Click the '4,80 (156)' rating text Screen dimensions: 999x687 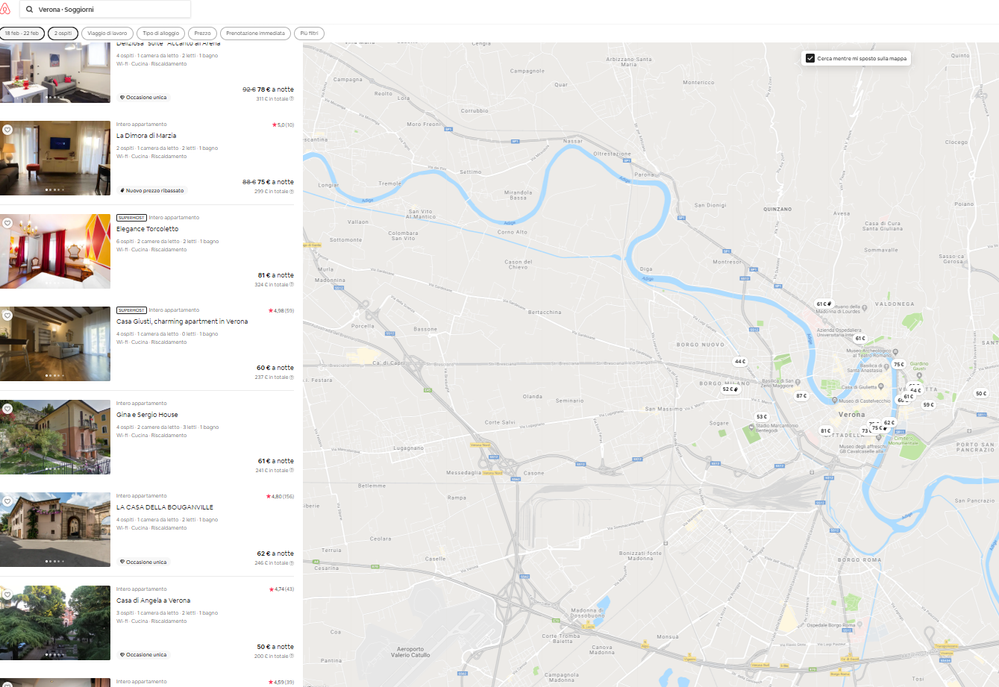coord(280,496)
